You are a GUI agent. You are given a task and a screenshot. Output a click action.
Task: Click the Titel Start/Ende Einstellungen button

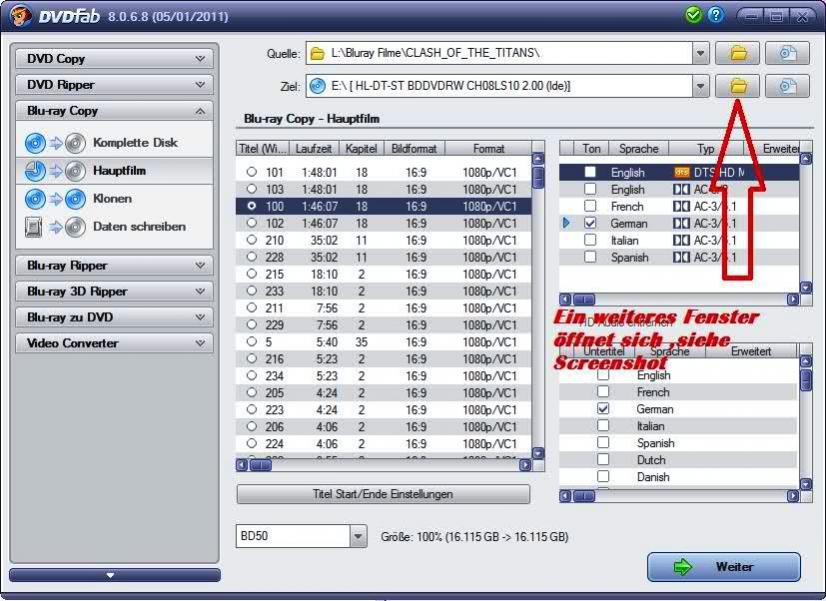[383, 494]
